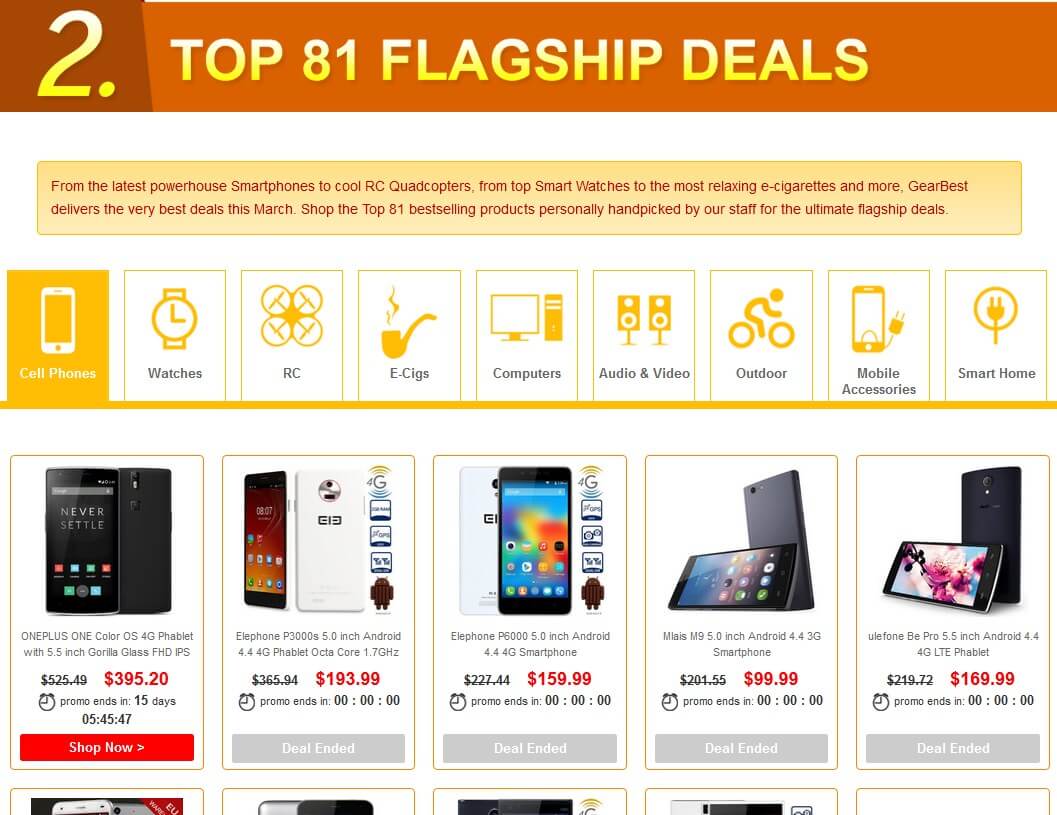This screenshot has height=815, width=1057.
Task: Select the Watches category icon
Action: click(175, 319)
